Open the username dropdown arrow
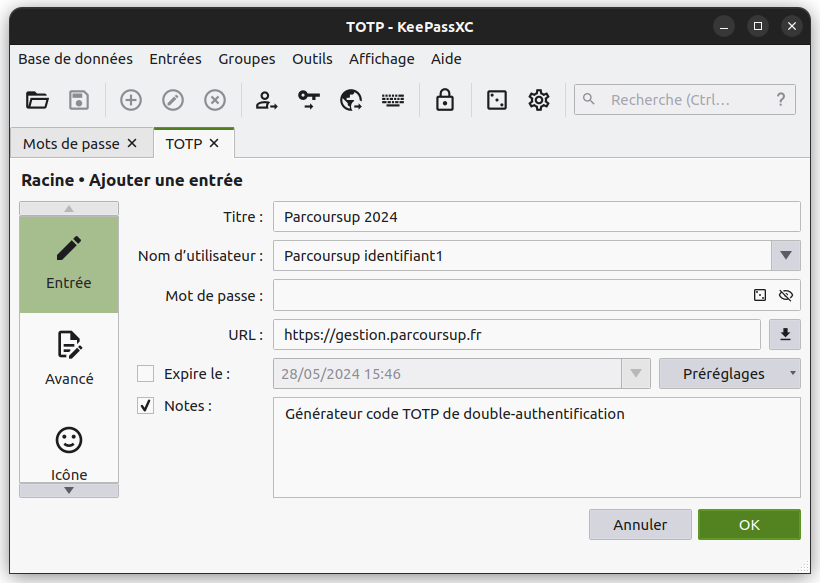The width and height of the screenshot is (820, 583). point(786,256)
